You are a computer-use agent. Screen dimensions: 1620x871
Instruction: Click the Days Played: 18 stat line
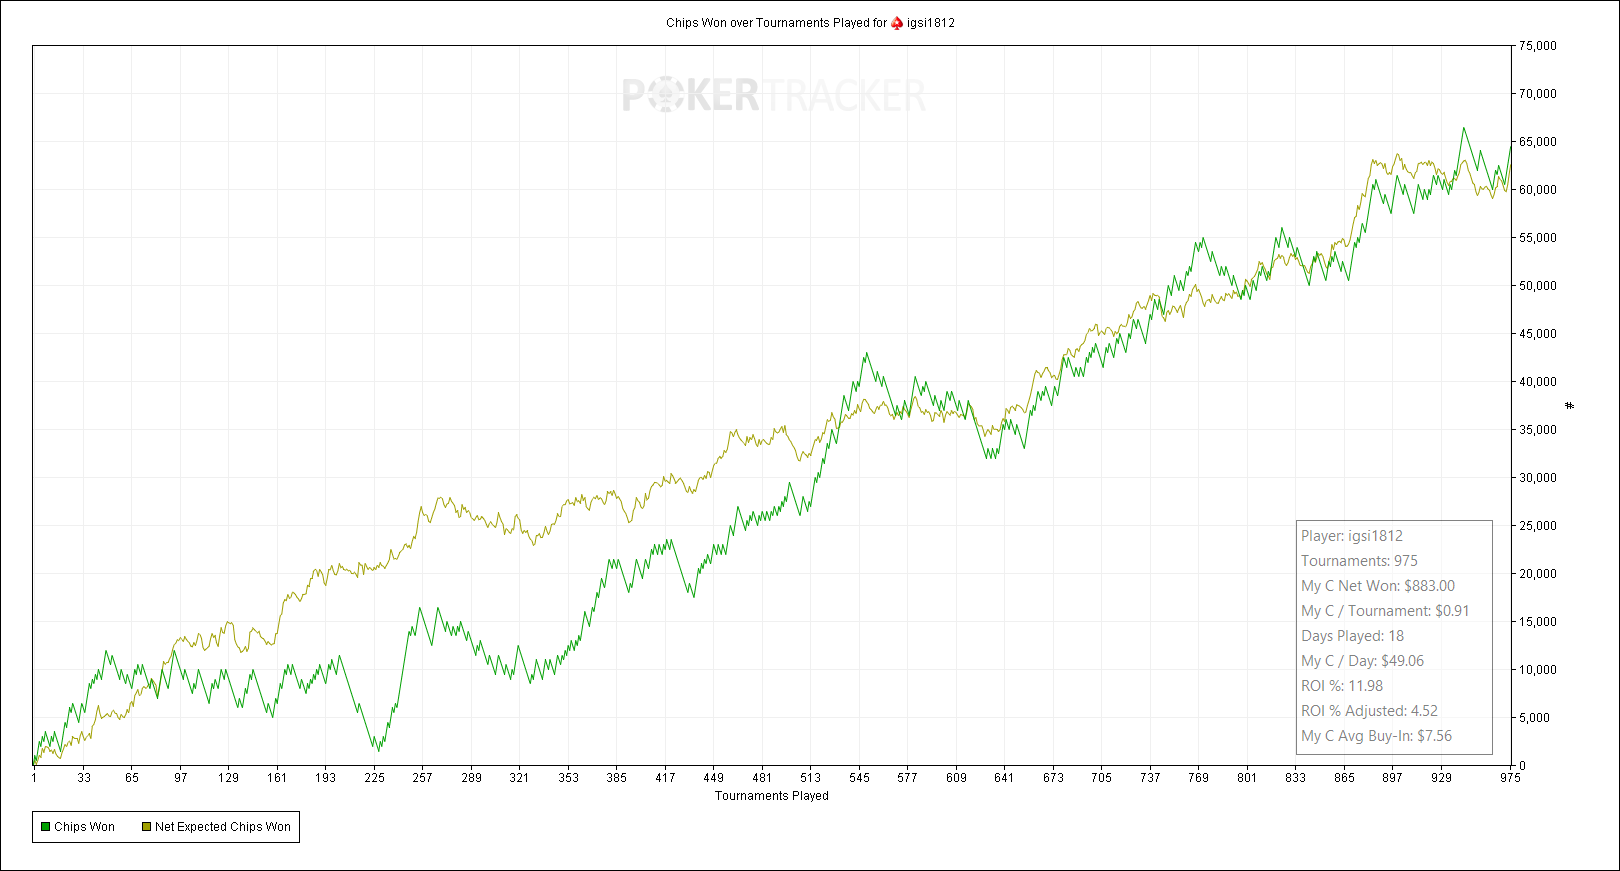point(1352,636)
